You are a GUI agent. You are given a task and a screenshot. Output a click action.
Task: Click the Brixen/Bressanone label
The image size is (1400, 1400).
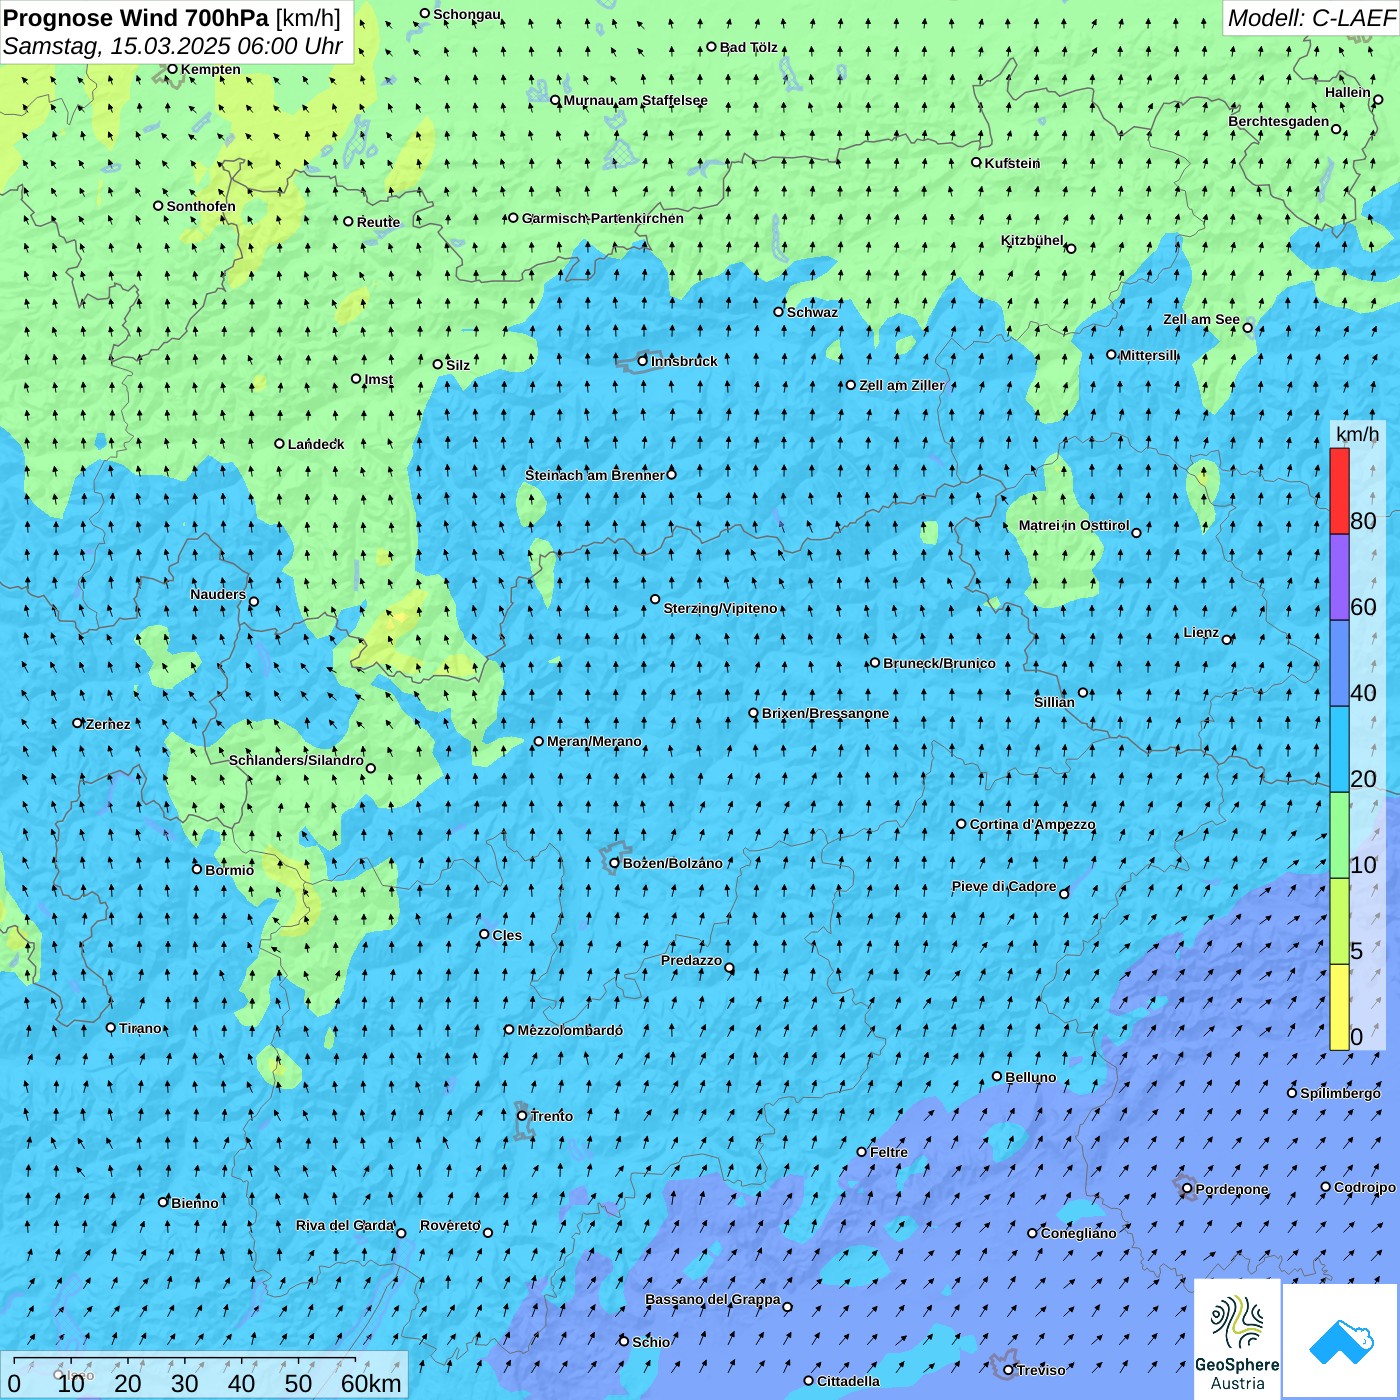coord(825,713)
